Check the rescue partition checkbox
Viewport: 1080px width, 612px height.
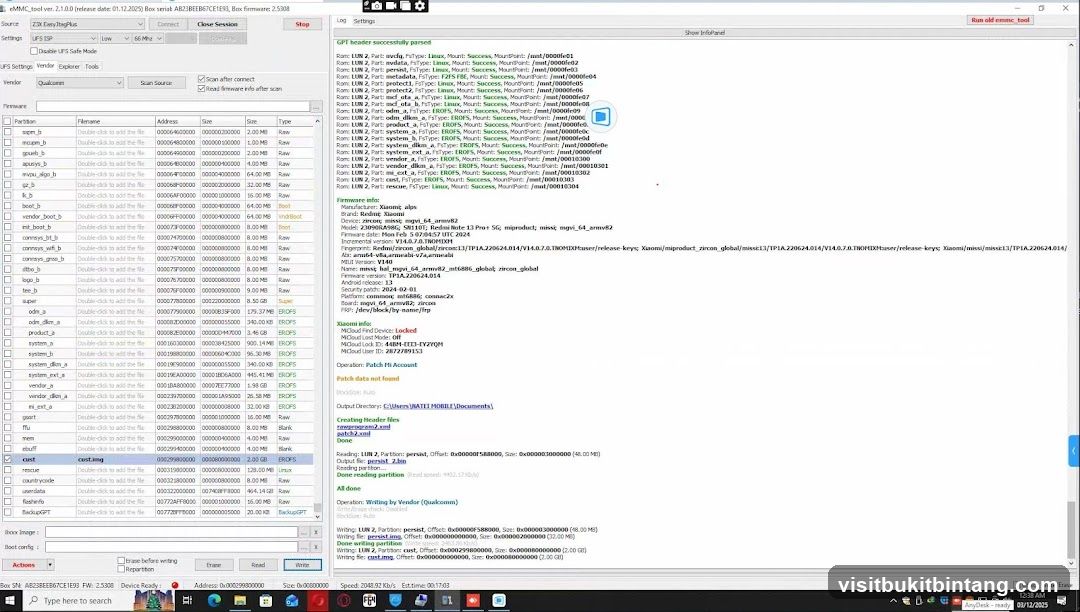8,469
